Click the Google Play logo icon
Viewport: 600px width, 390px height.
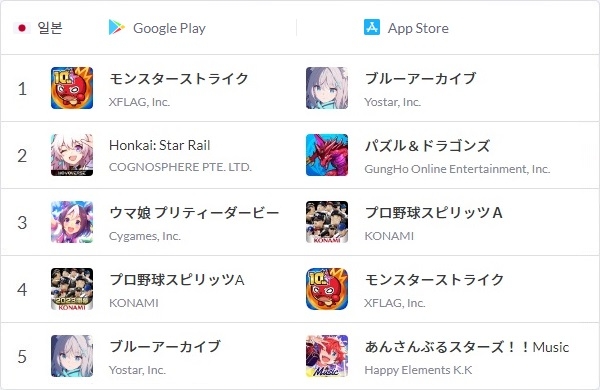(117, 28)
